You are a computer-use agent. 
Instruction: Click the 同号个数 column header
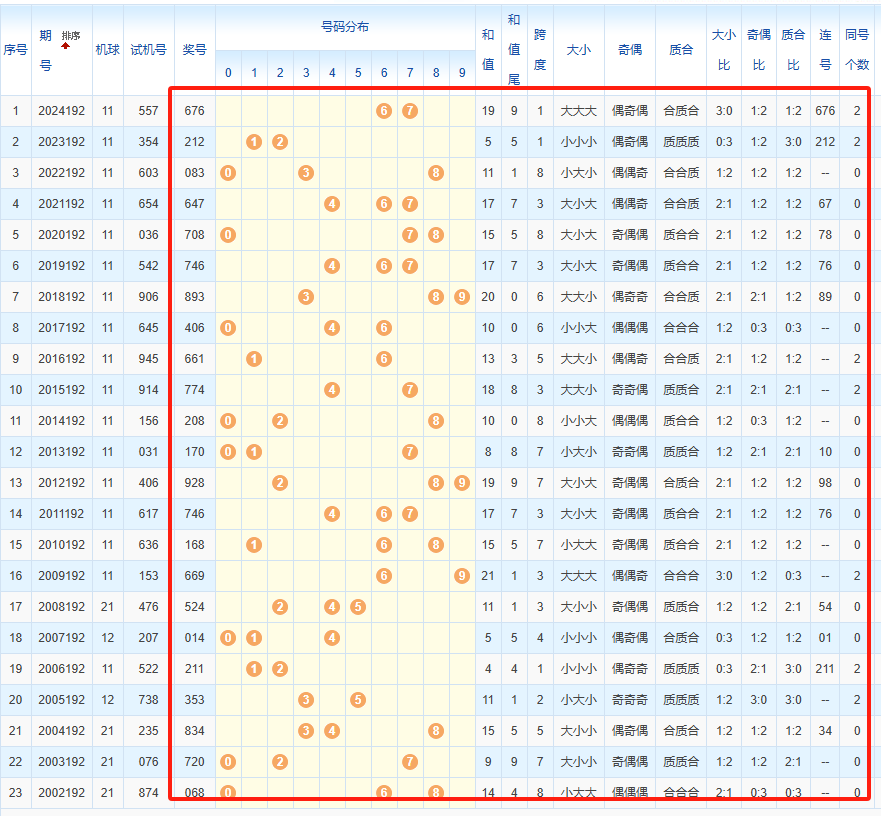tap(857, 49)
